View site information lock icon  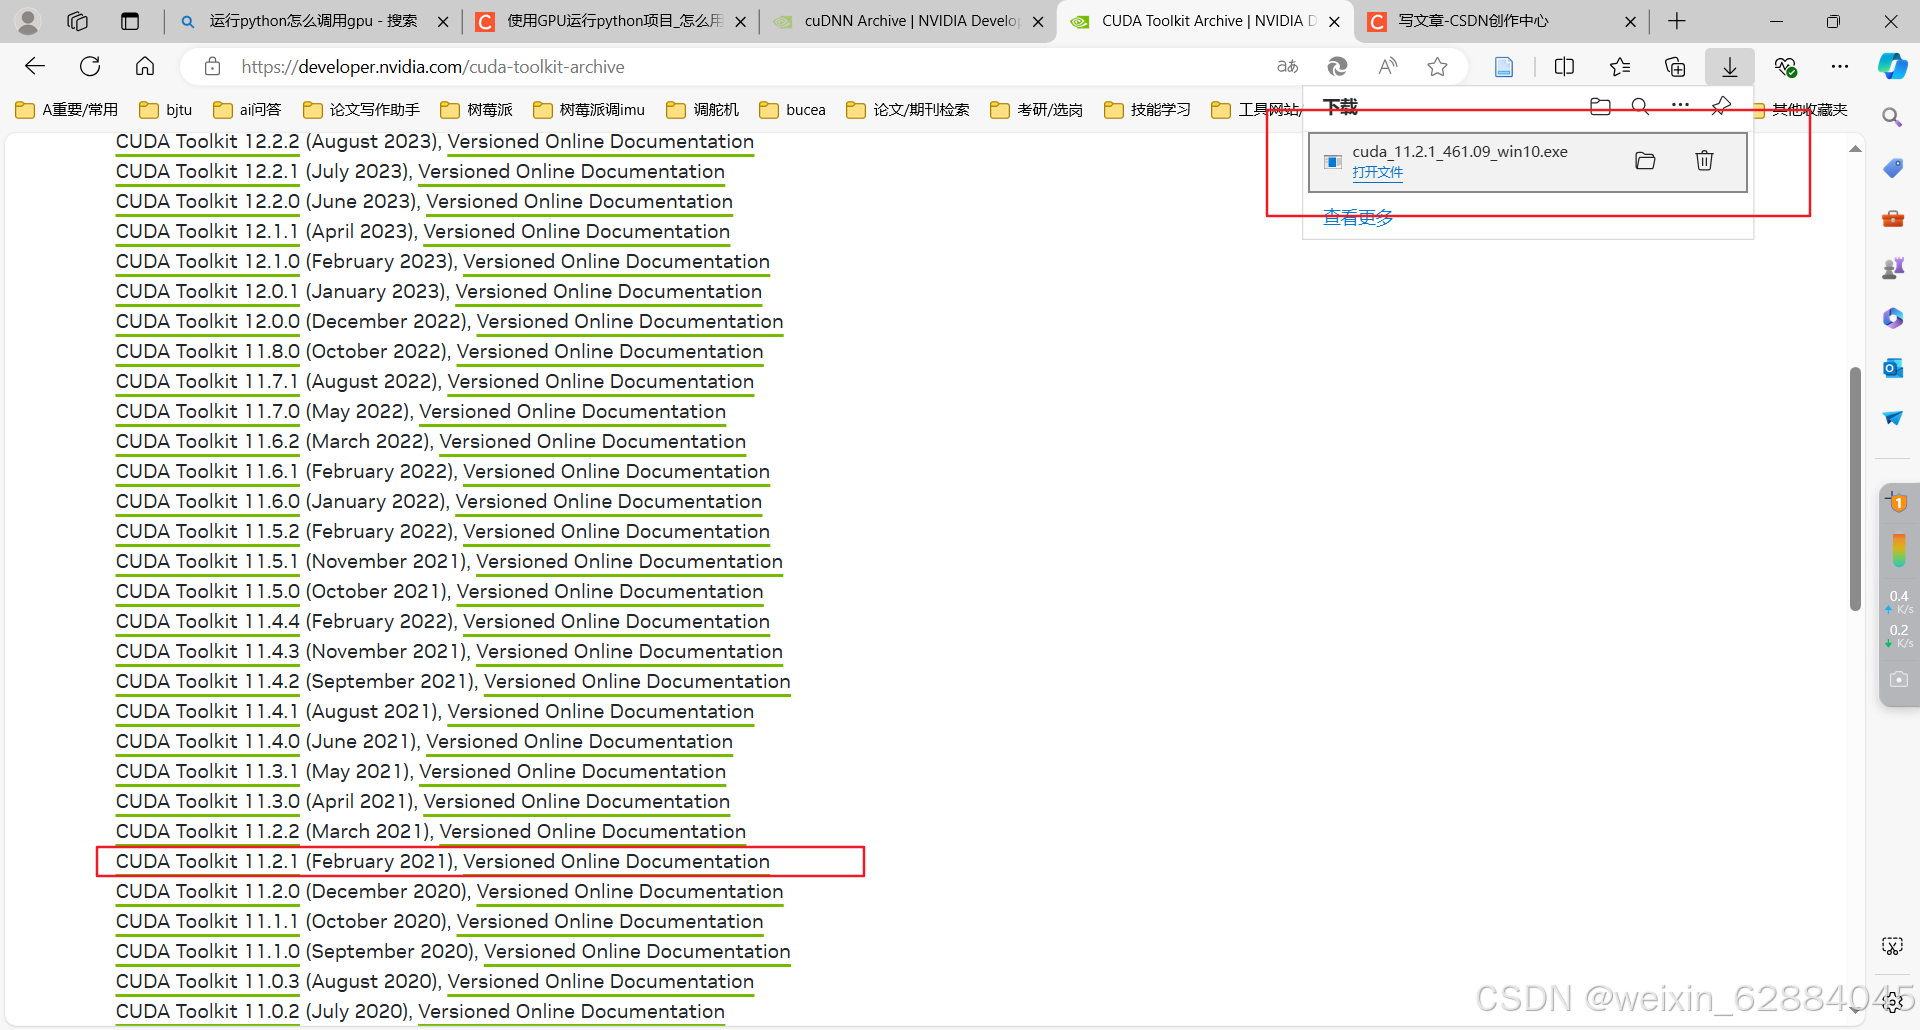(212, 67)
